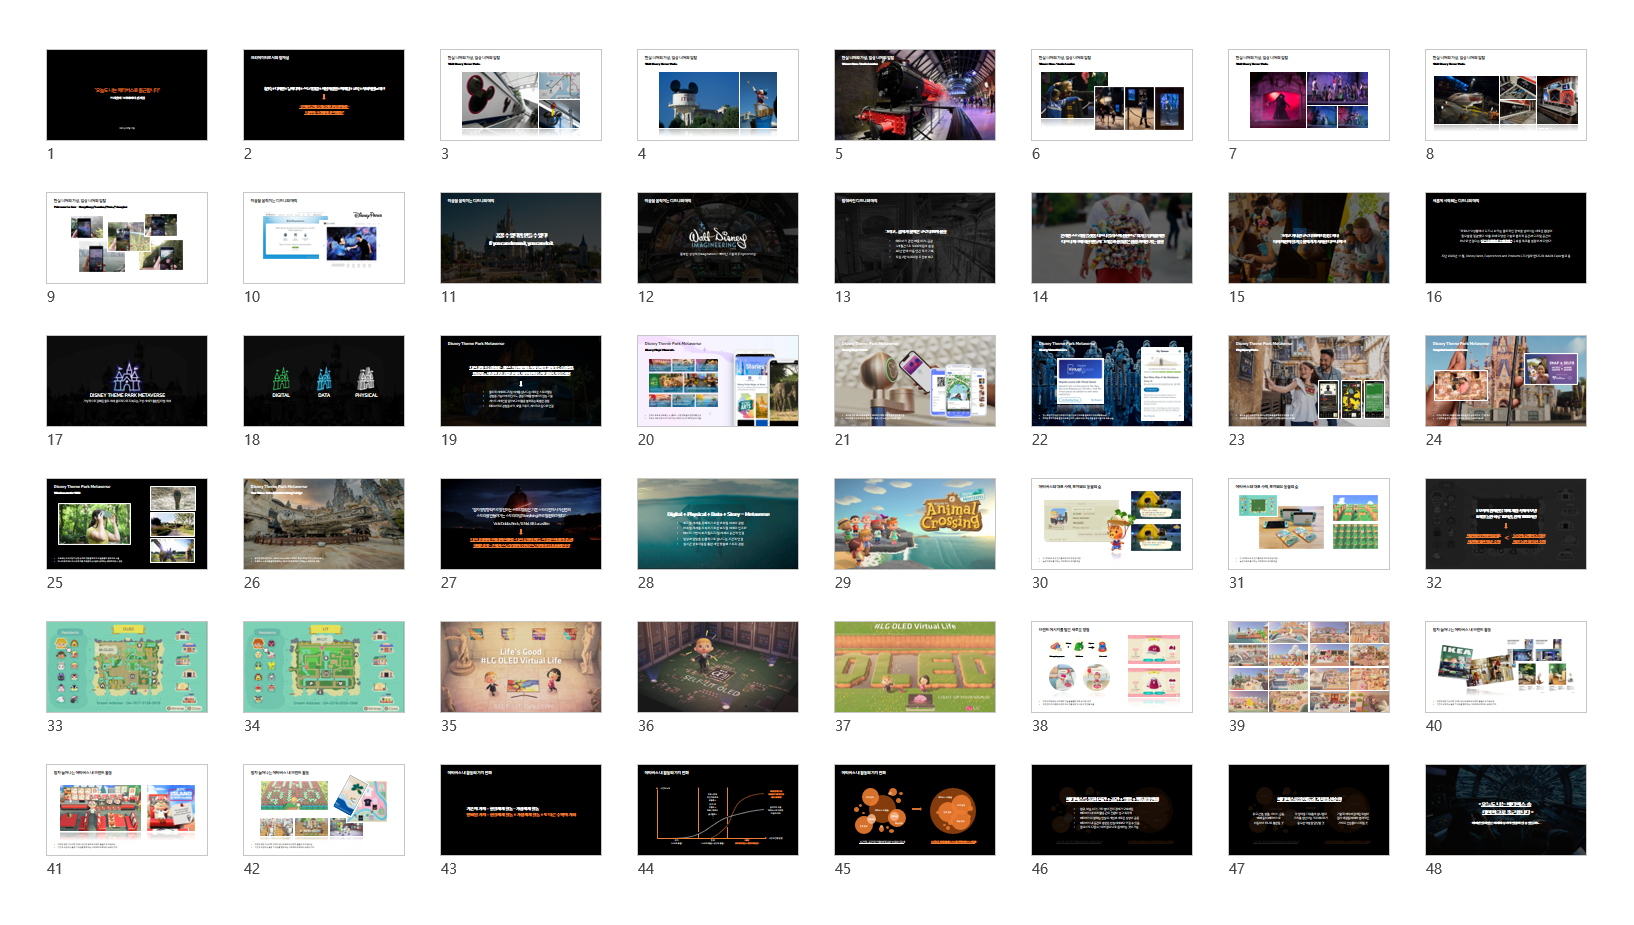This screenshot has height=925, width=1634.
Task: Select slide 33 island map thumbnail
Action: pos(127,667)
